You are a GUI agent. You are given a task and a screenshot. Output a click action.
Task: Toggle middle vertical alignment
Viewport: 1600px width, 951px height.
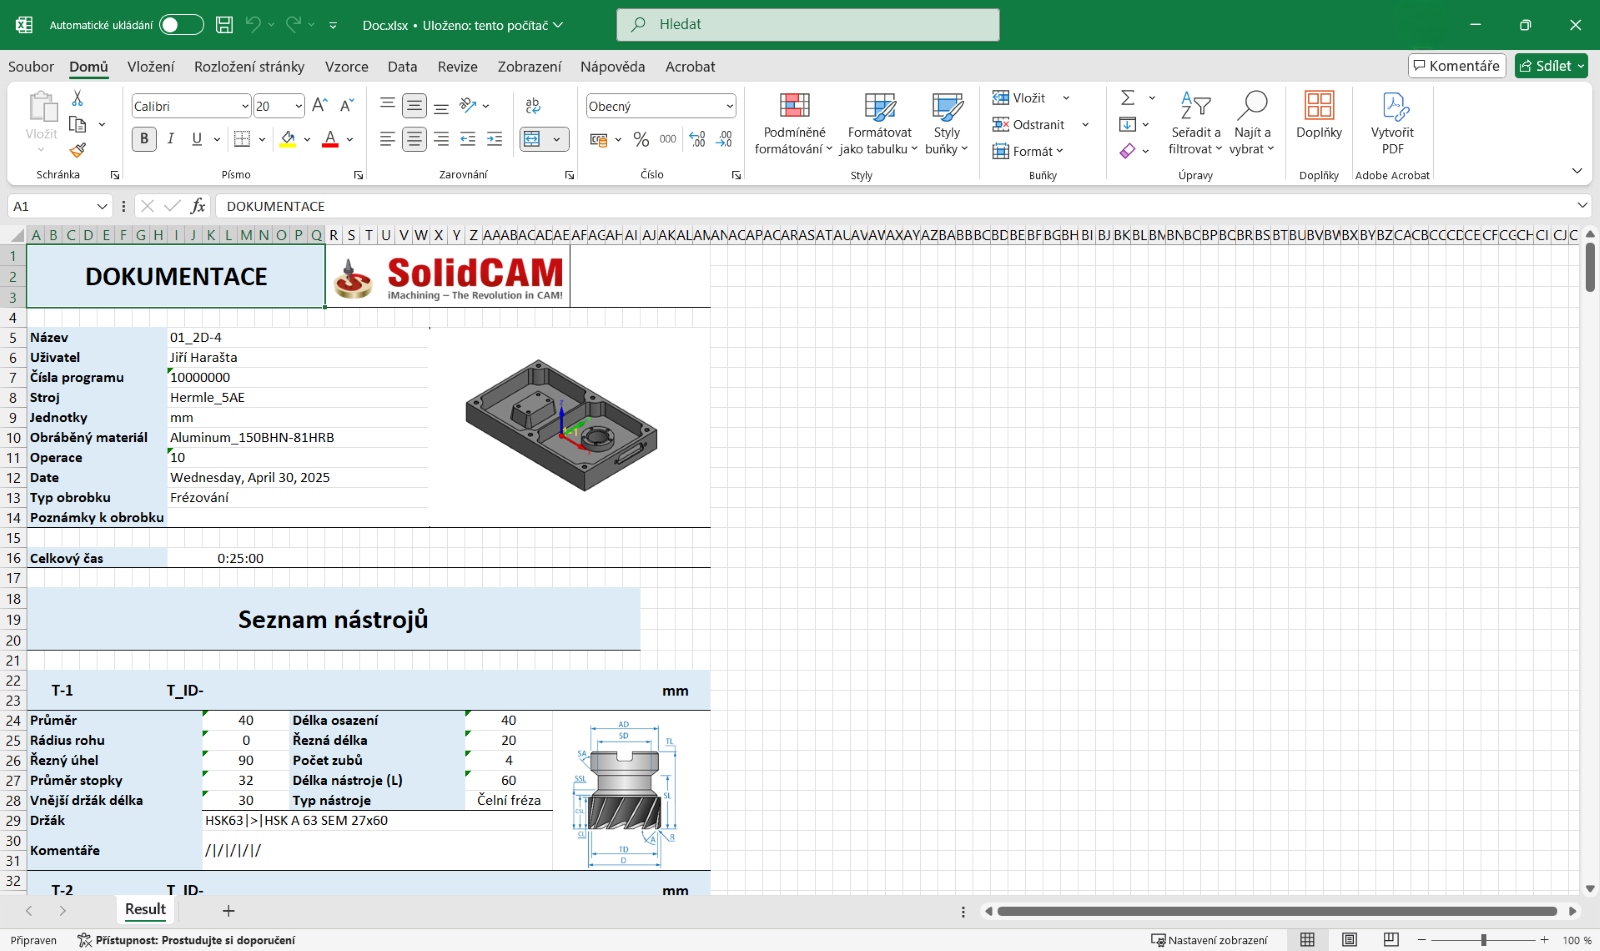coord(414,105)
